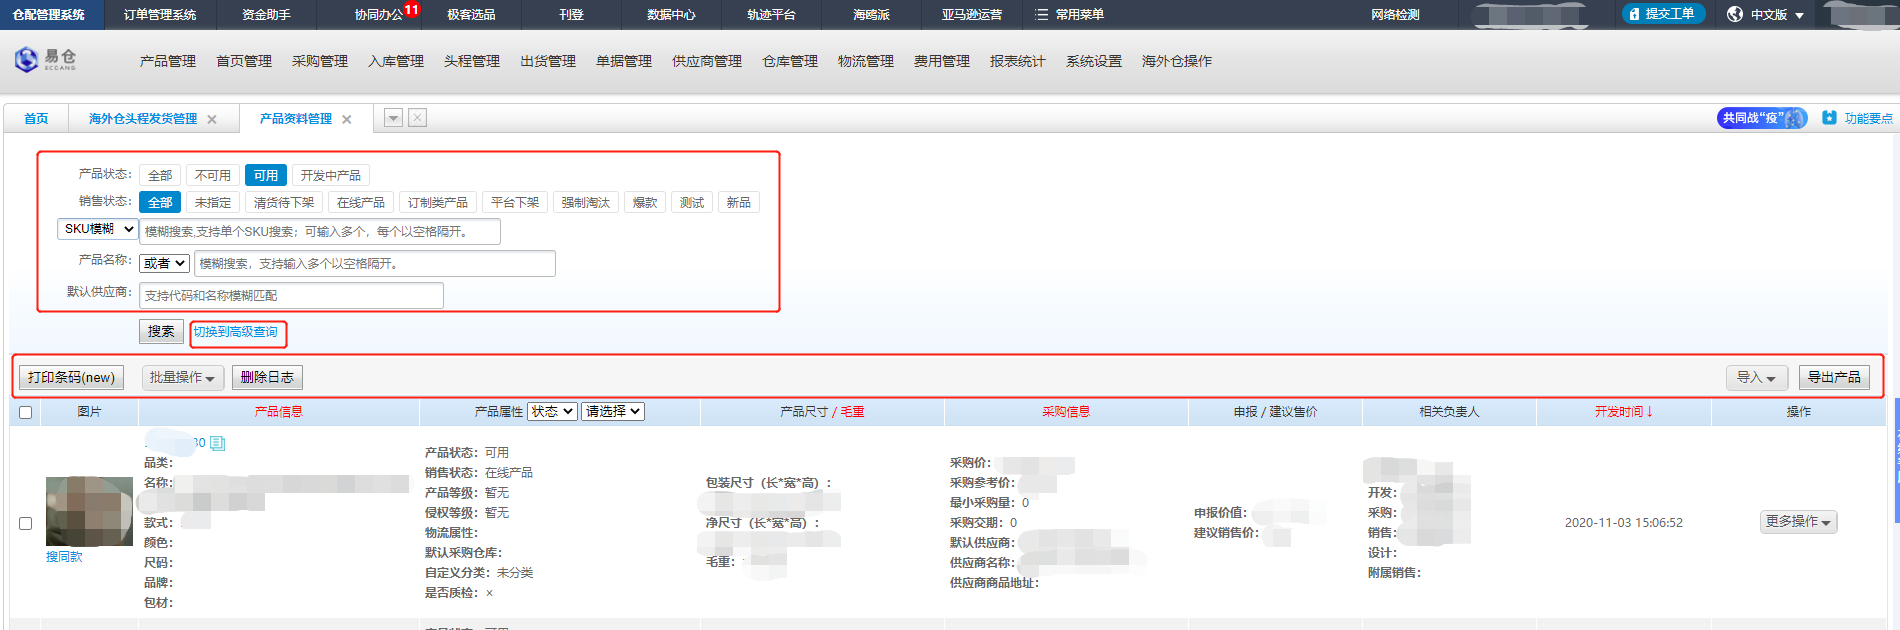Open the first product thumbnail image

point(89,511)
